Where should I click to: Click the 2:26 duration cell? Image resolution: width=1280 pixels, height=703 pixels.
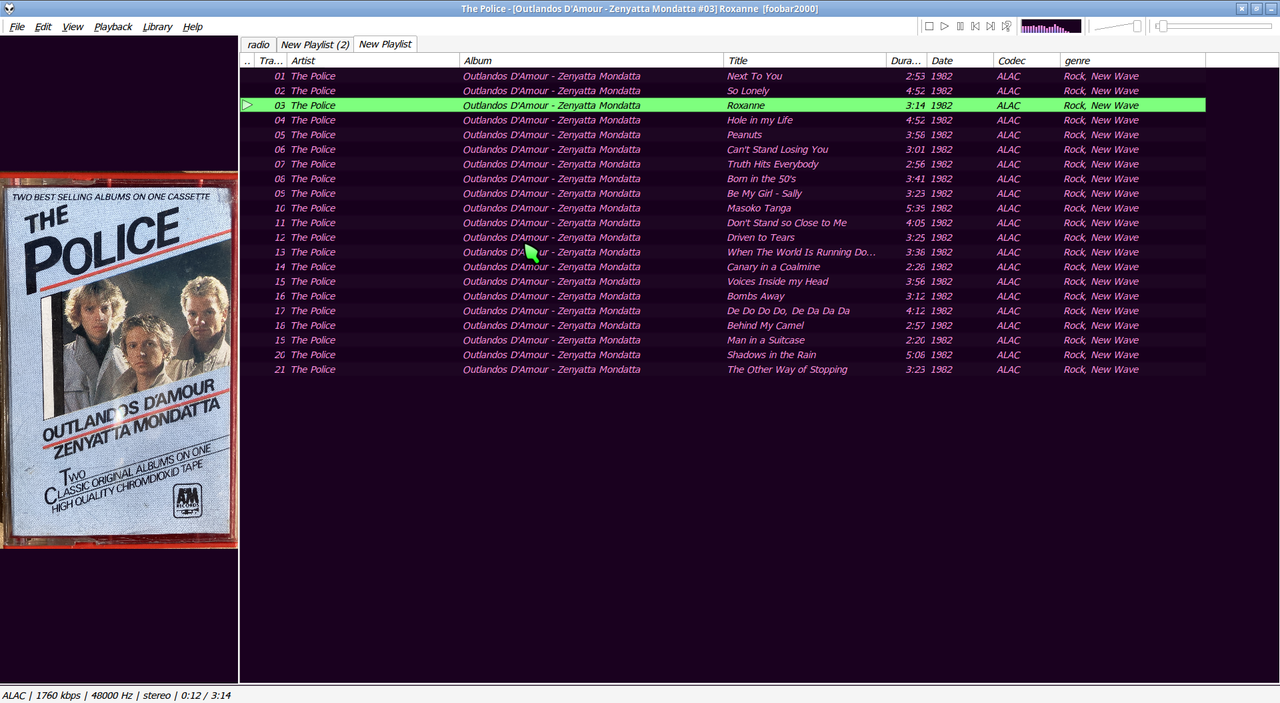[x=914, y=267]
